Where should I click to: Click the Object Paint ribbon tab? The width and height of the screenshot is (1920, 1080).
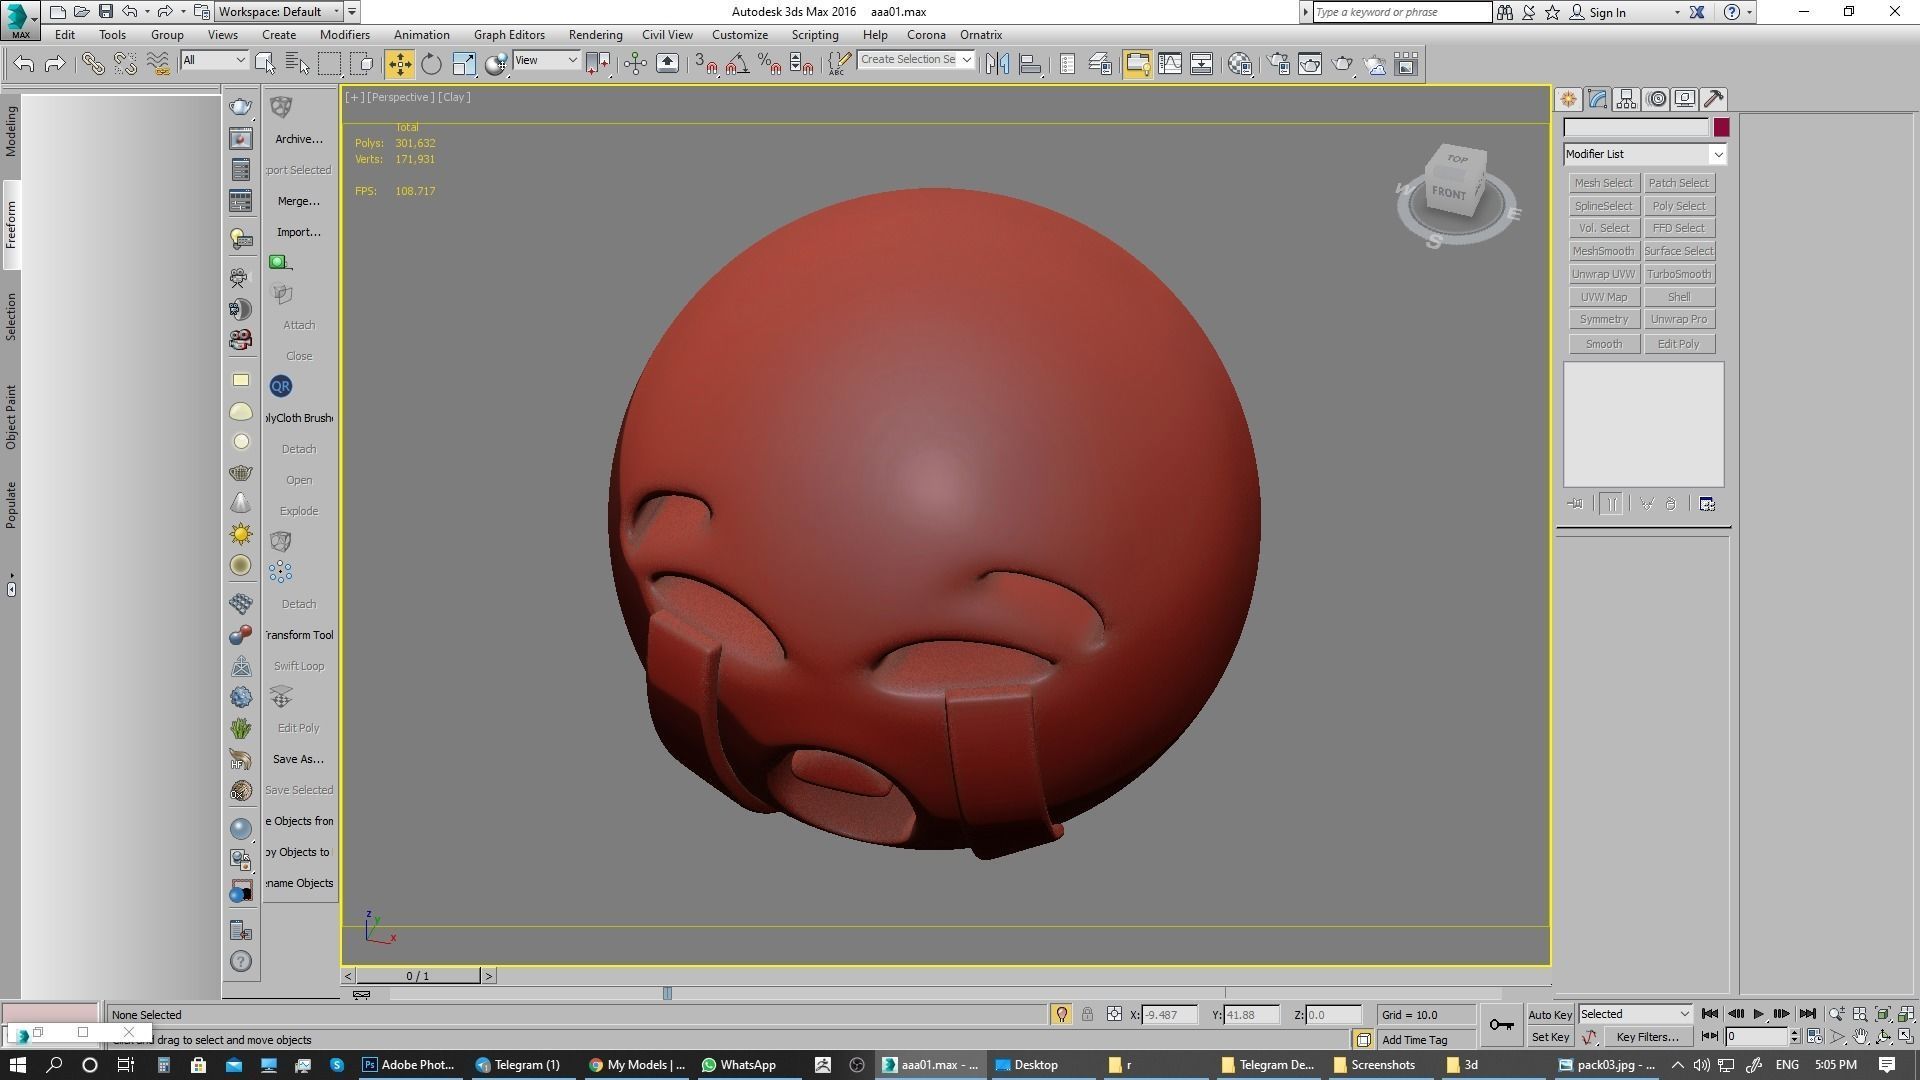pos(11,417)
